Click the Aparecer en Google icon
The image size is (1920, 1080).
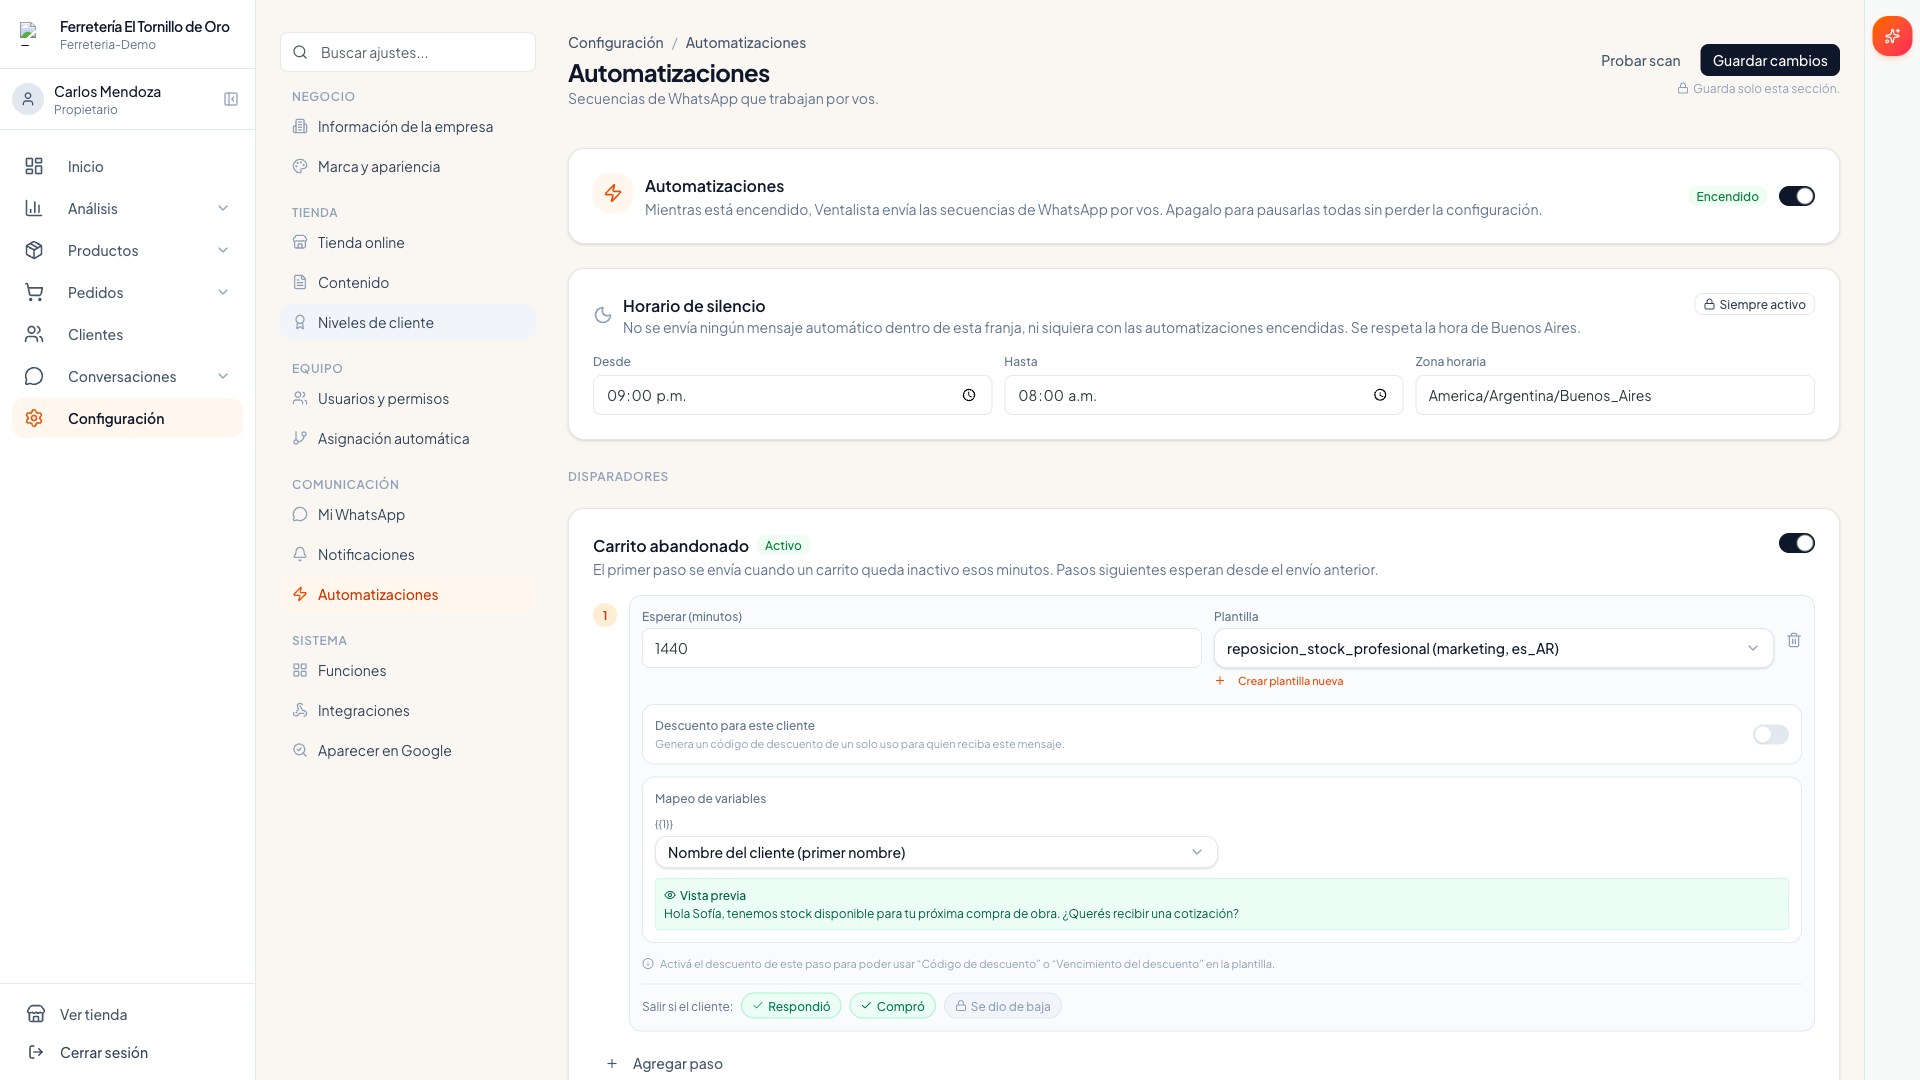click(300, 750)
